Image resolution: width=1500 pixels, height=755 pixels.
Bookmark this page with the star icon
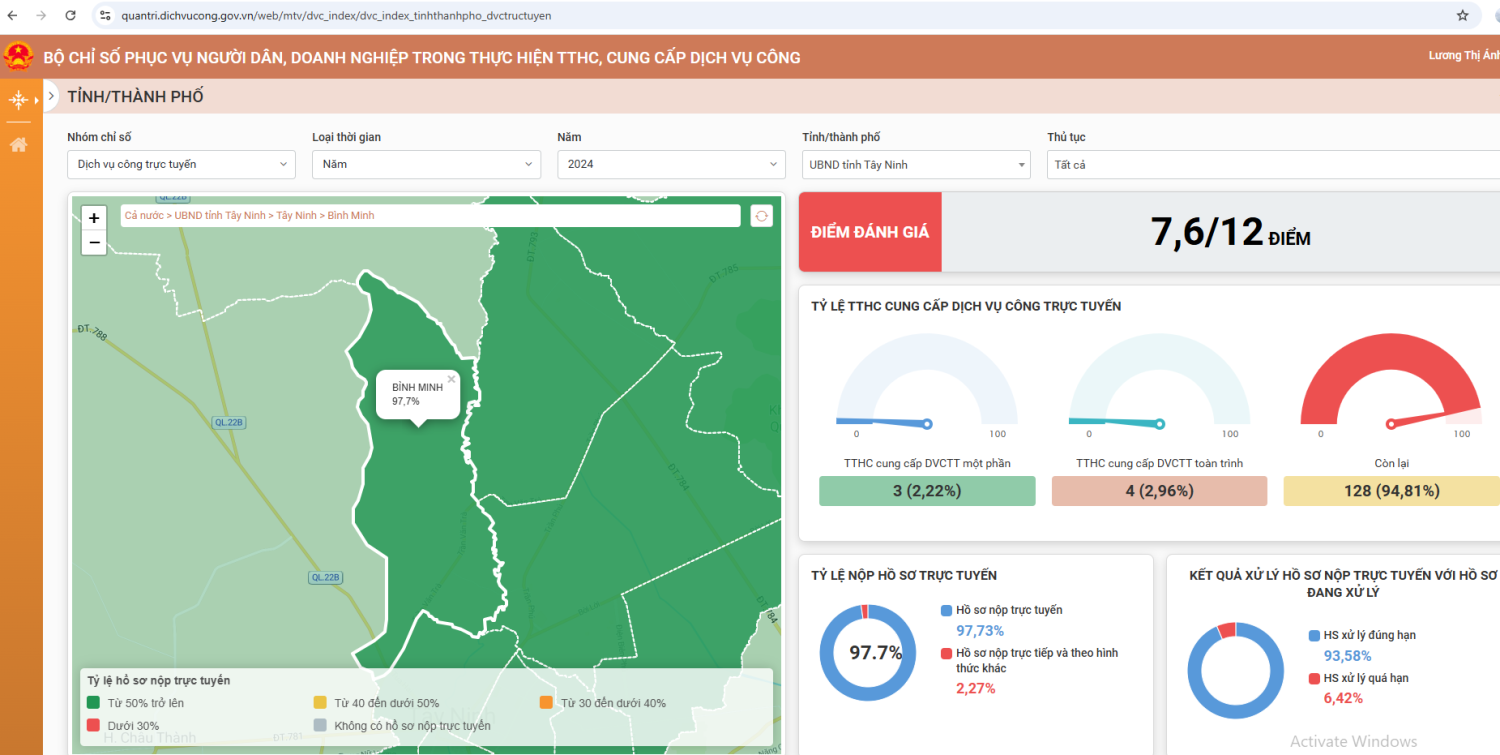click(x=1462, y=16)
